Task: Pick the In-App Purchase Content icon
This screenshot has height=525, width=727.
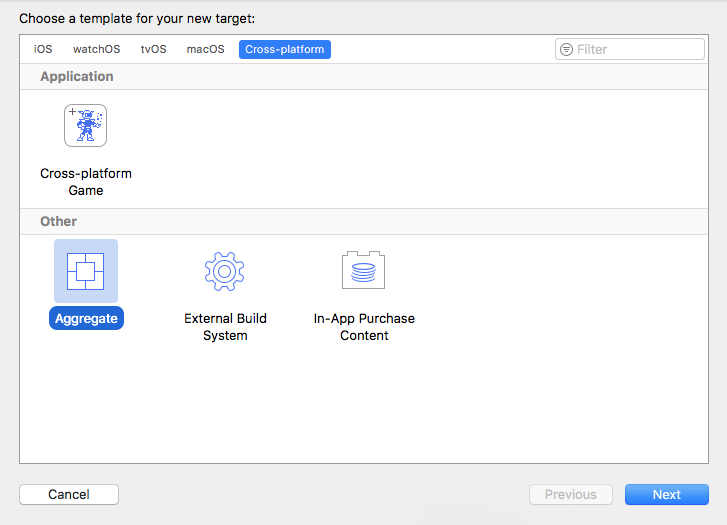Action: coord(364,270)
